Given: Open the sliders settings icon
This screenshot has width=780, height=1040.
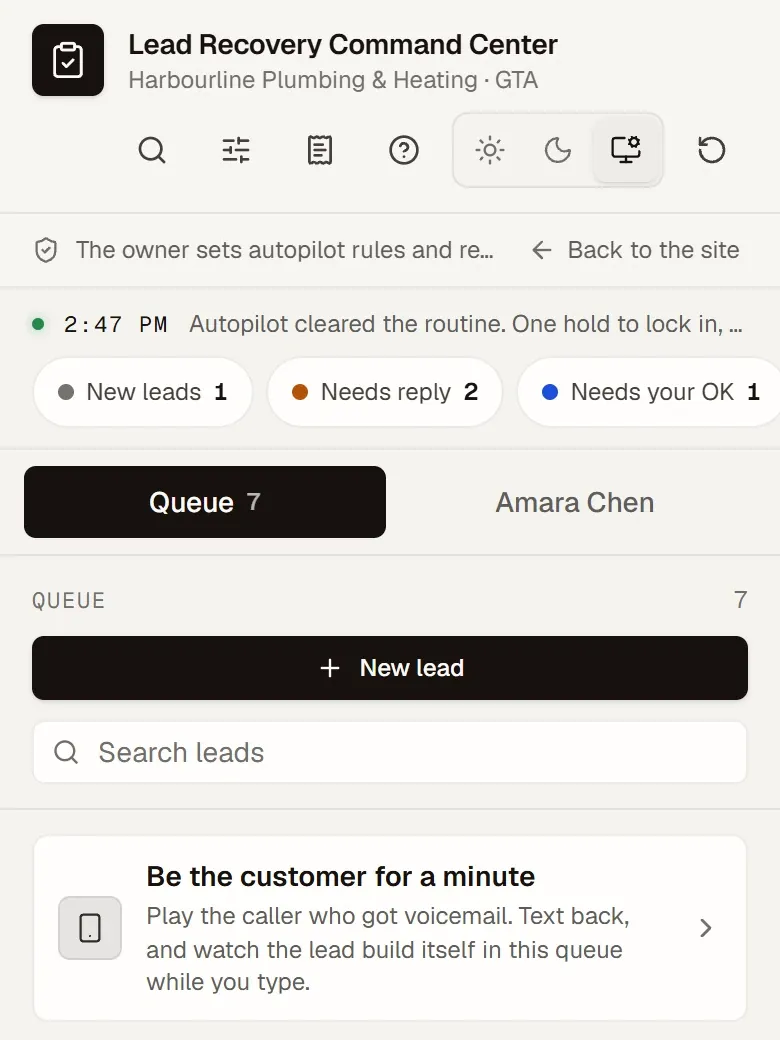Looking at the screenshot, I should (x=235, y=150).
